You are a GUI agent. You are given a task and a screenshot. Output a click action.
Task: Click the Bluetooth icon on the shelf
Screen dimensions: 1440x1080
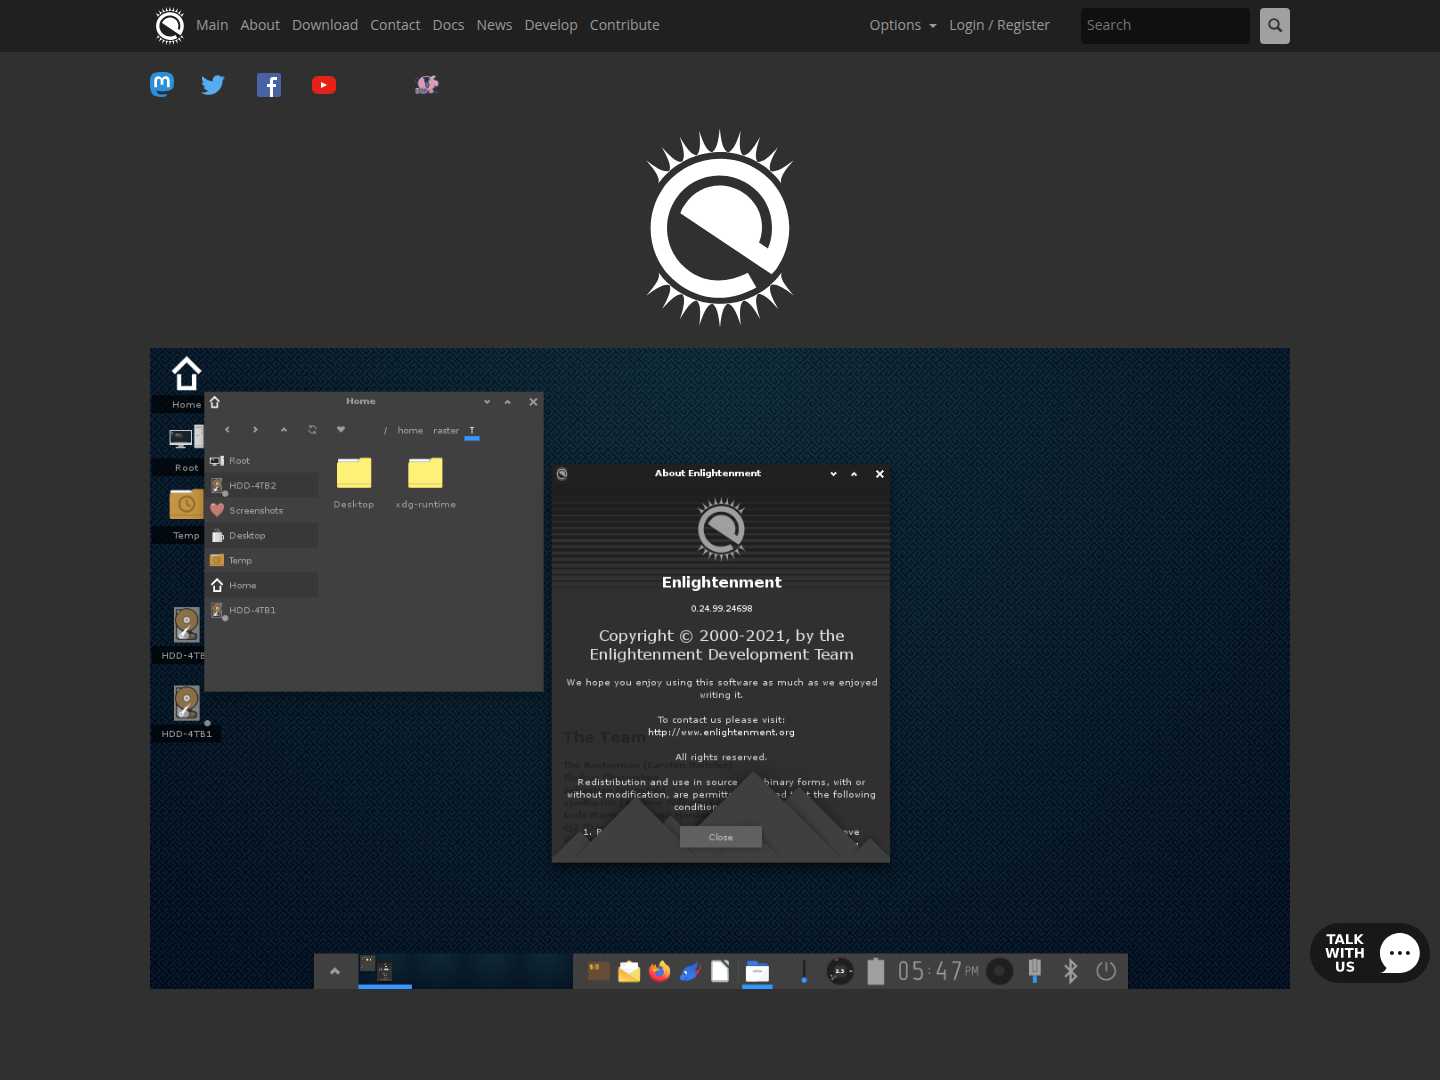pyautogui.click(x=1071, y=971)
